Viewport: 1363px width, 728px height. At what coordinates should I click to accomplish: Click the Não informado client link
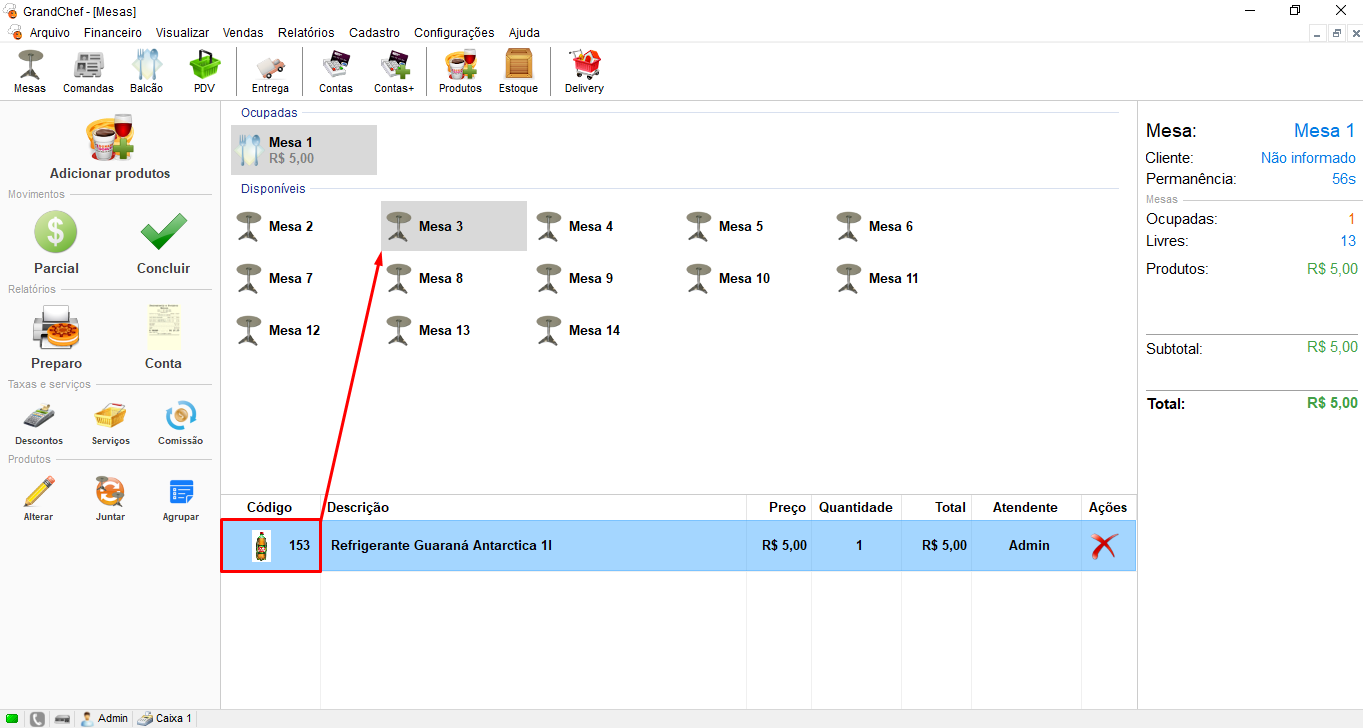(1307, 158)
